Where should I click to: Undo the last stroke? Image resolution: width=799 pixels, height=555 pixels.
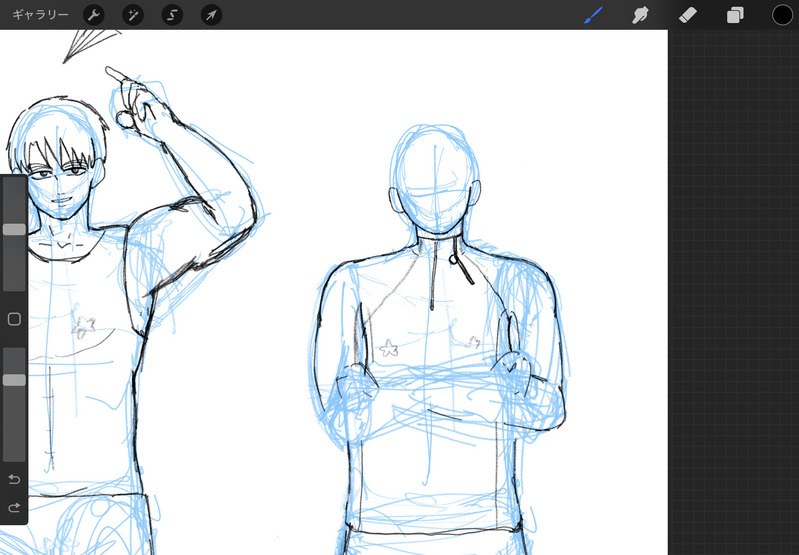14,479
